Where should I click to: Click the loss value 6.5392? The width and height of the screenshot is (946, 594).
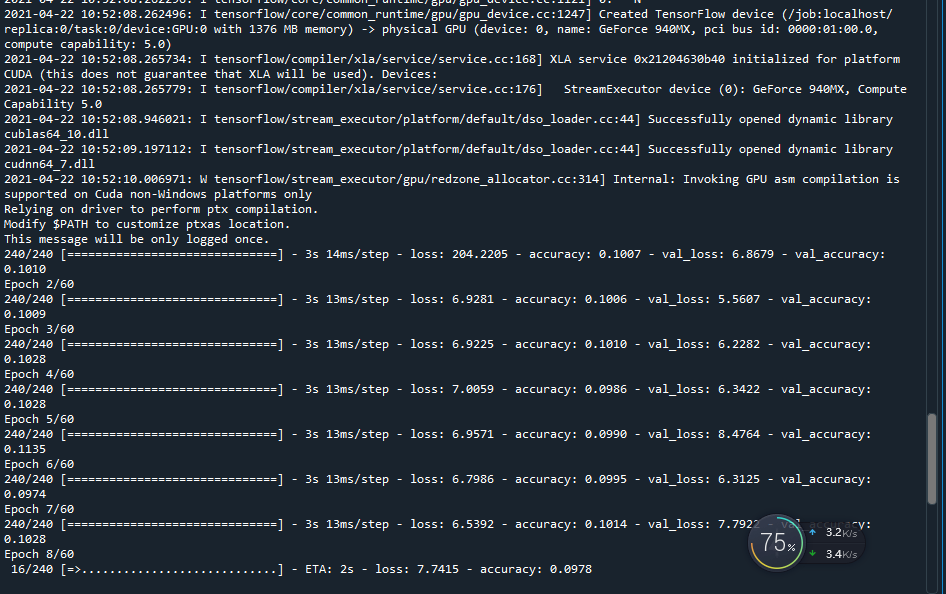pos(473,524)
